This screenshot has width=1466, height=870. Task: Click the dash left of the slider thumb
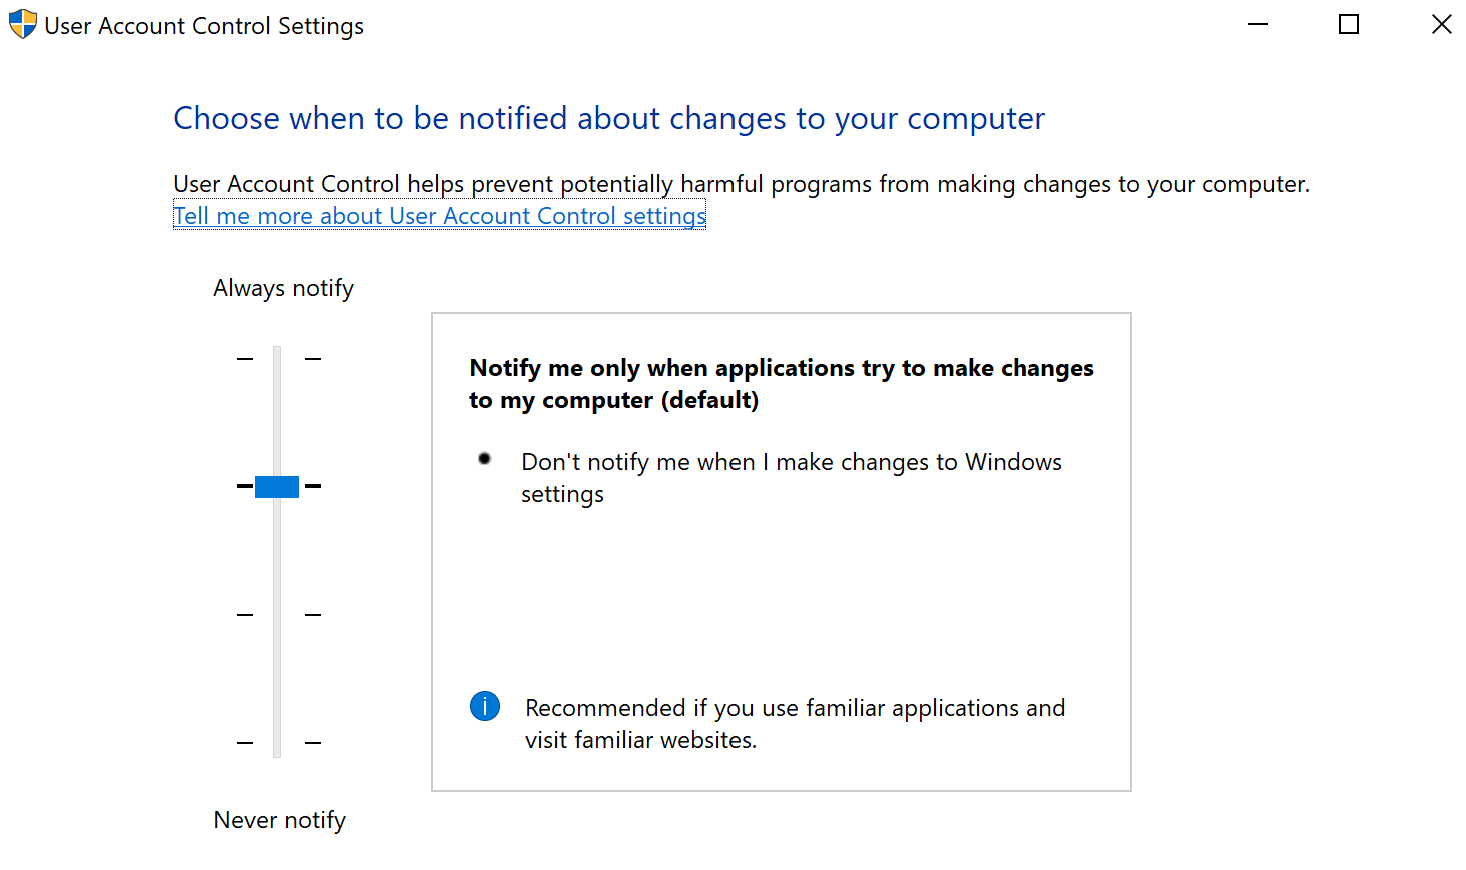click(244, 486)
